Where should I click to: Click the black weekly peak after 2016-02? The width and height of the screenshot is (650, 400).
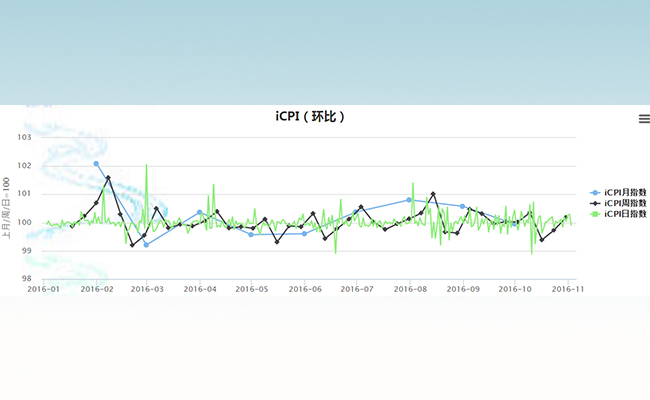(x=108, y=178)
